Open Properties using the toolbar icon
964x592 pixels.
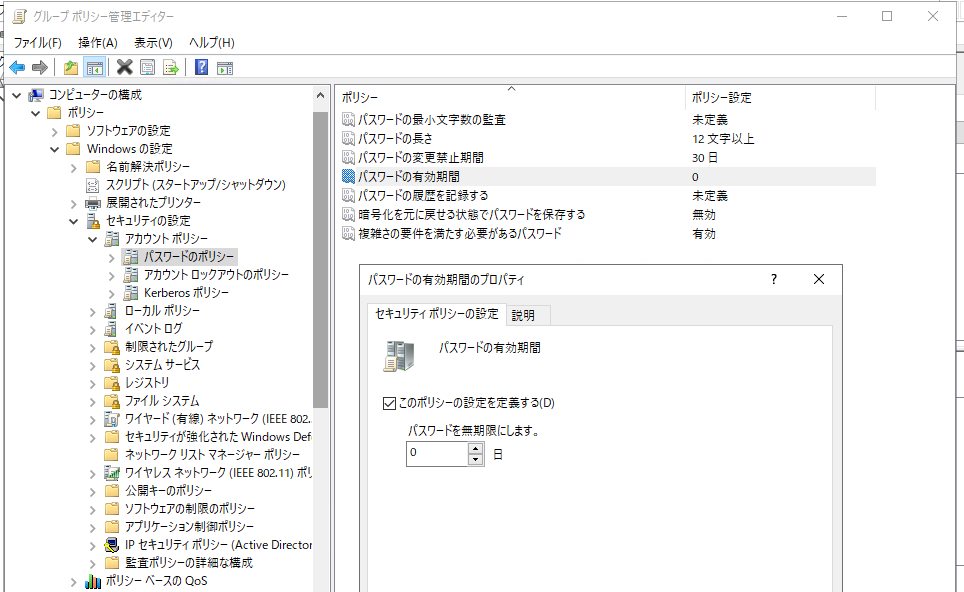click(148, 67)
